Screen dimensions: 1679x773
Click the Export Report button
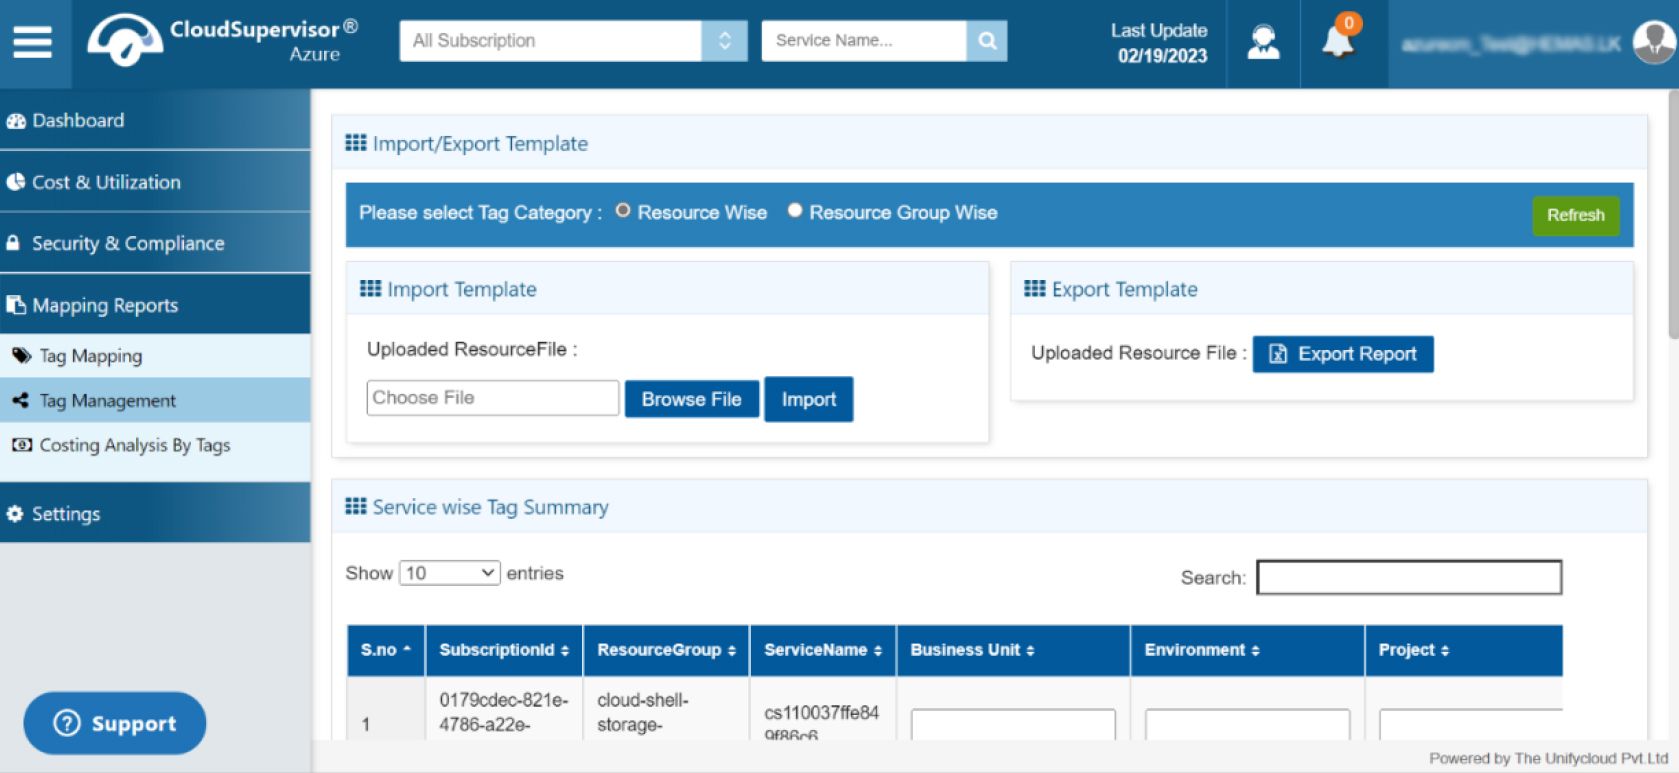pos(1343,354)
